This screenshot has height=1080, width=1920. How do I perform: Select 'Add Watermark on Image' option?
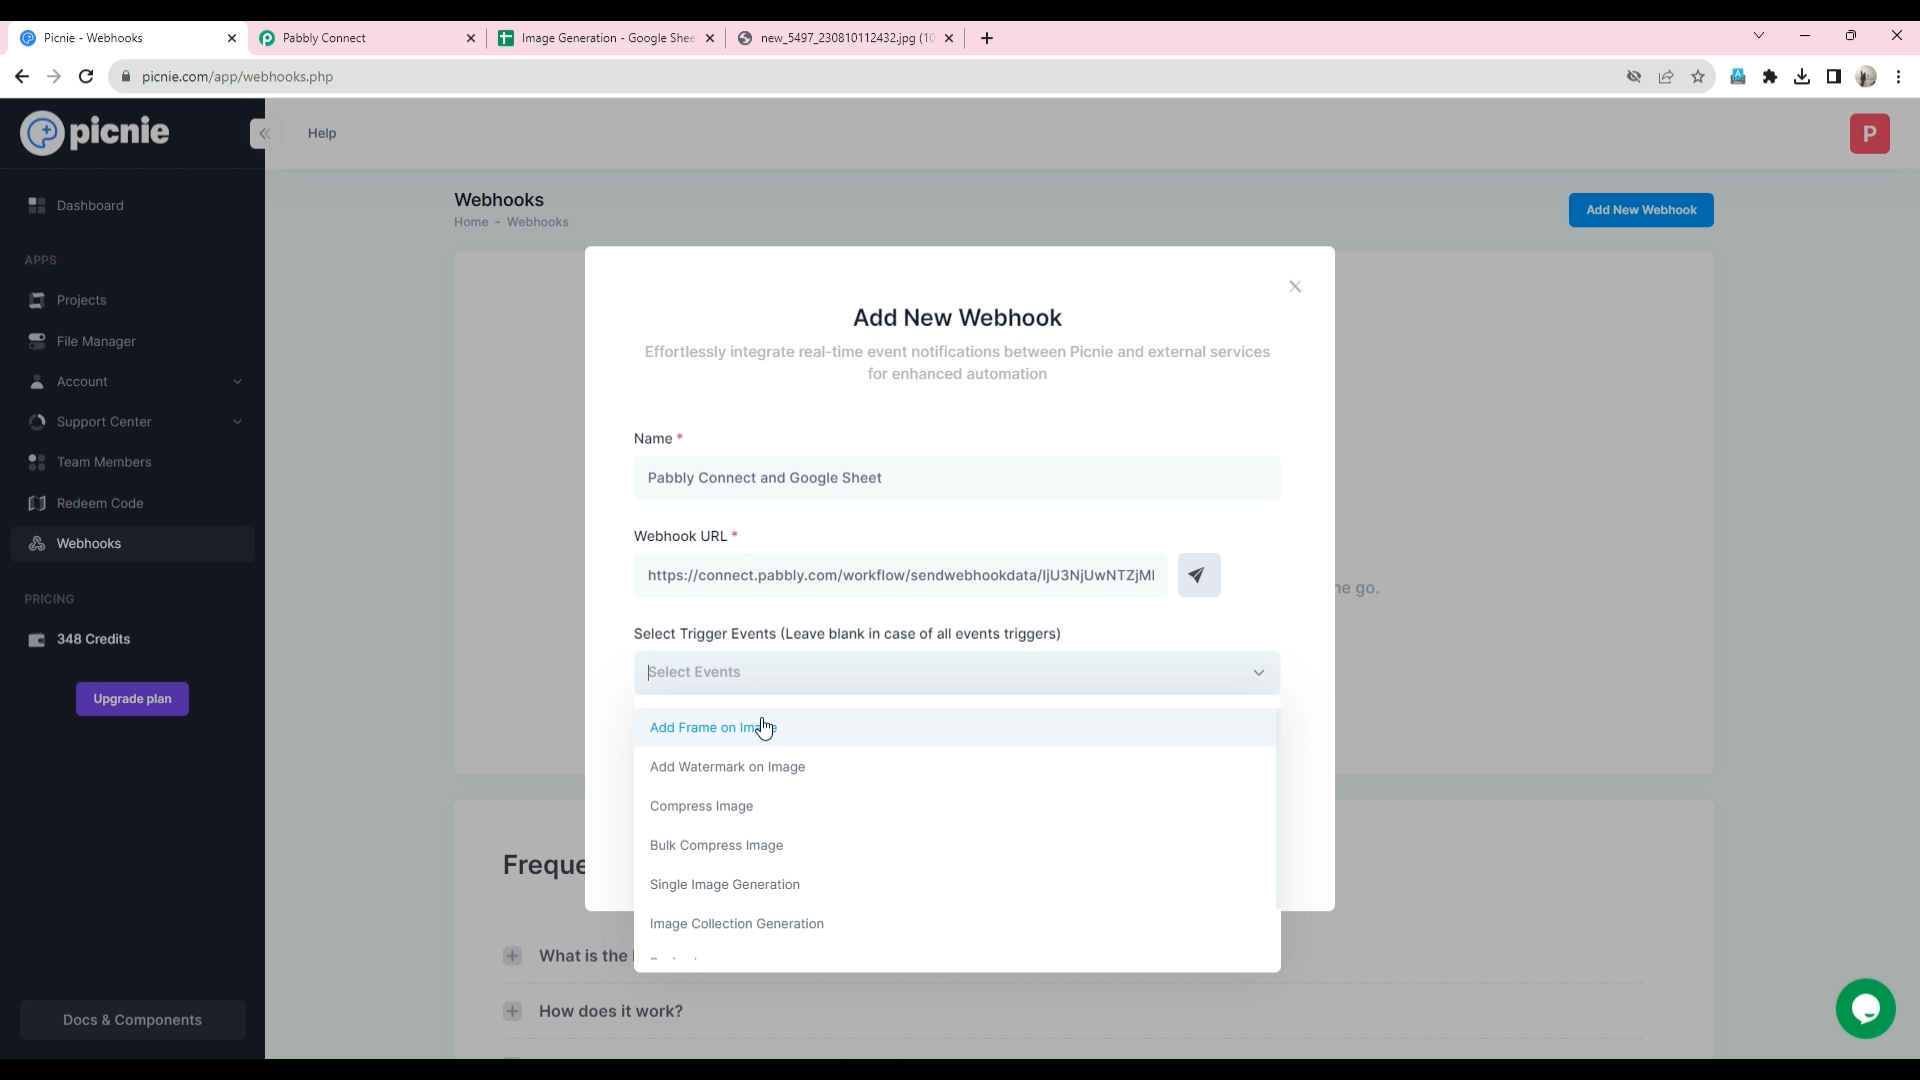(x=727, y=767)
